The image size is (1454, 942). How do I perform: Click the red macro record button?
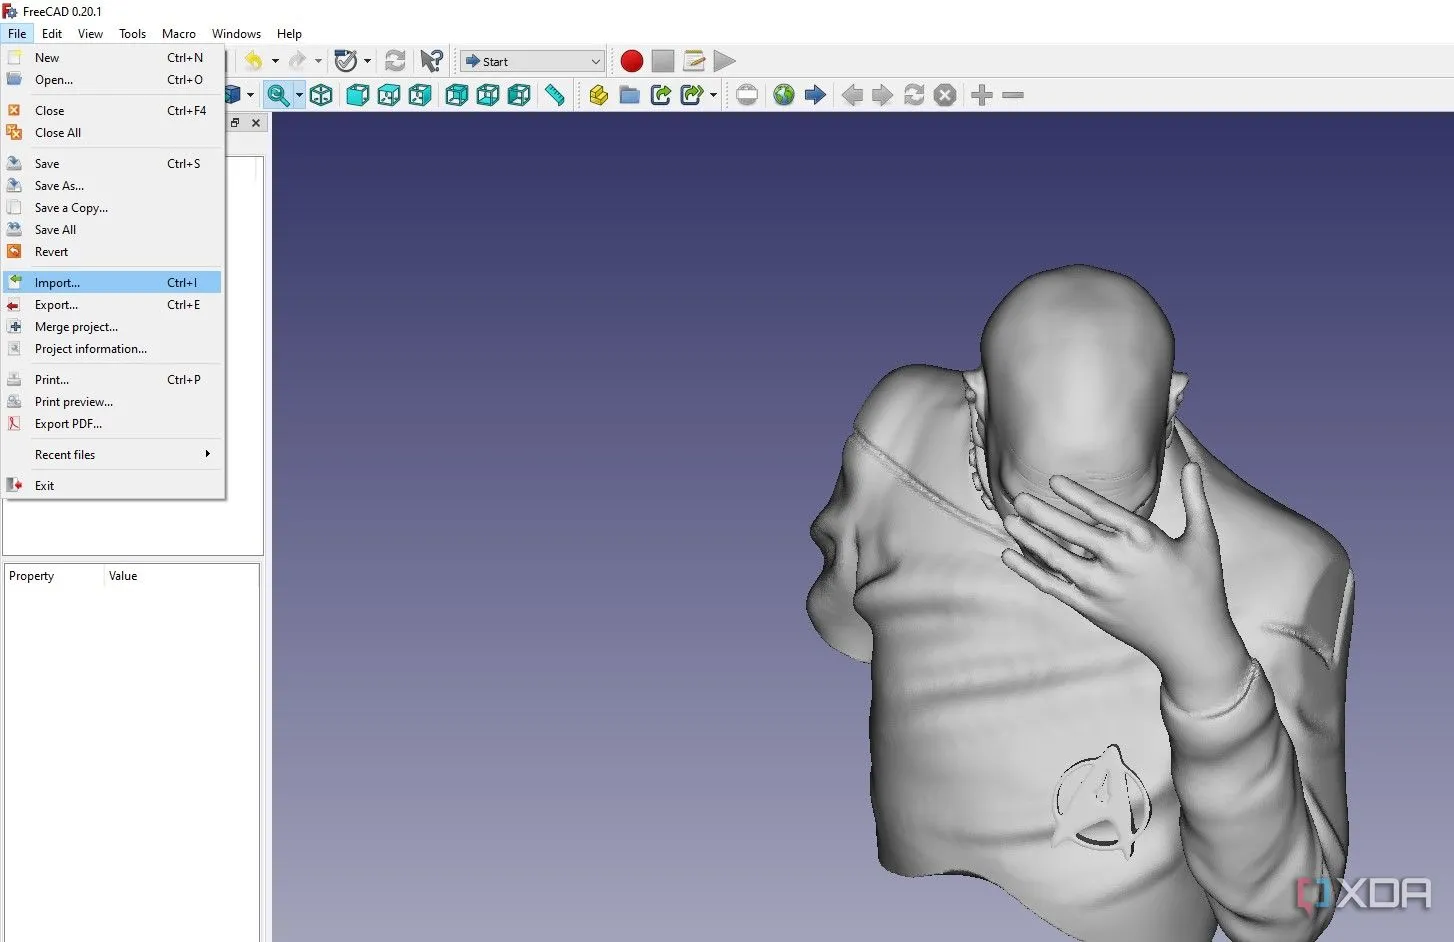pos(631,61)
